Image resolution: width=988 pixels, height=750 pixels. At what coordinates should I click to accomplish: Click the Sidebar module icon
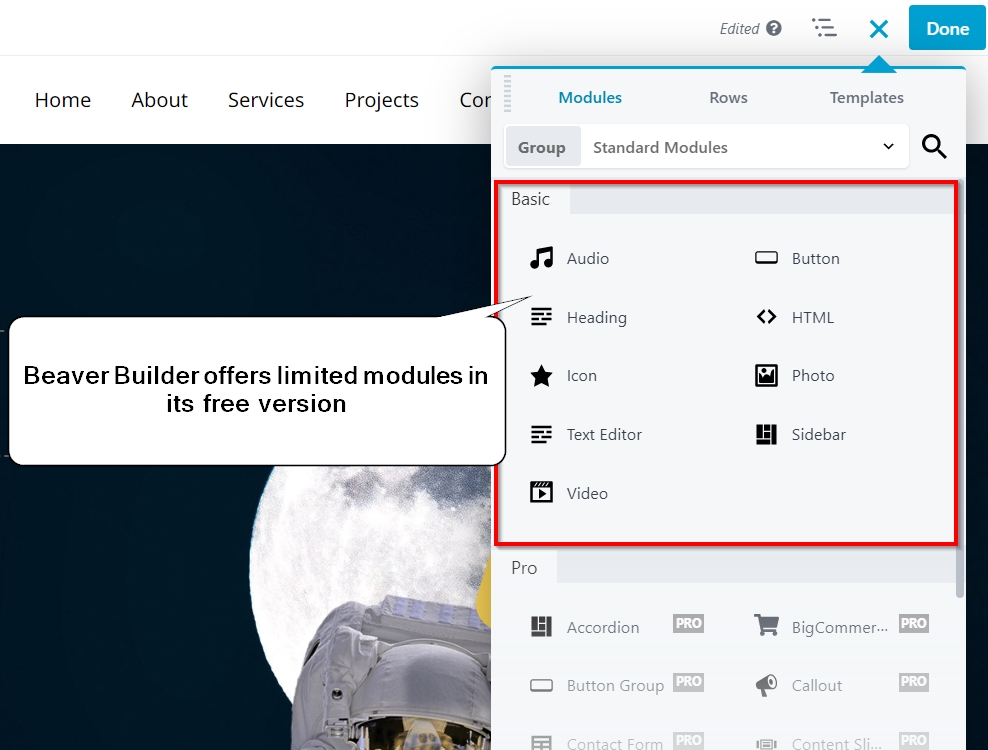point(766,434)
